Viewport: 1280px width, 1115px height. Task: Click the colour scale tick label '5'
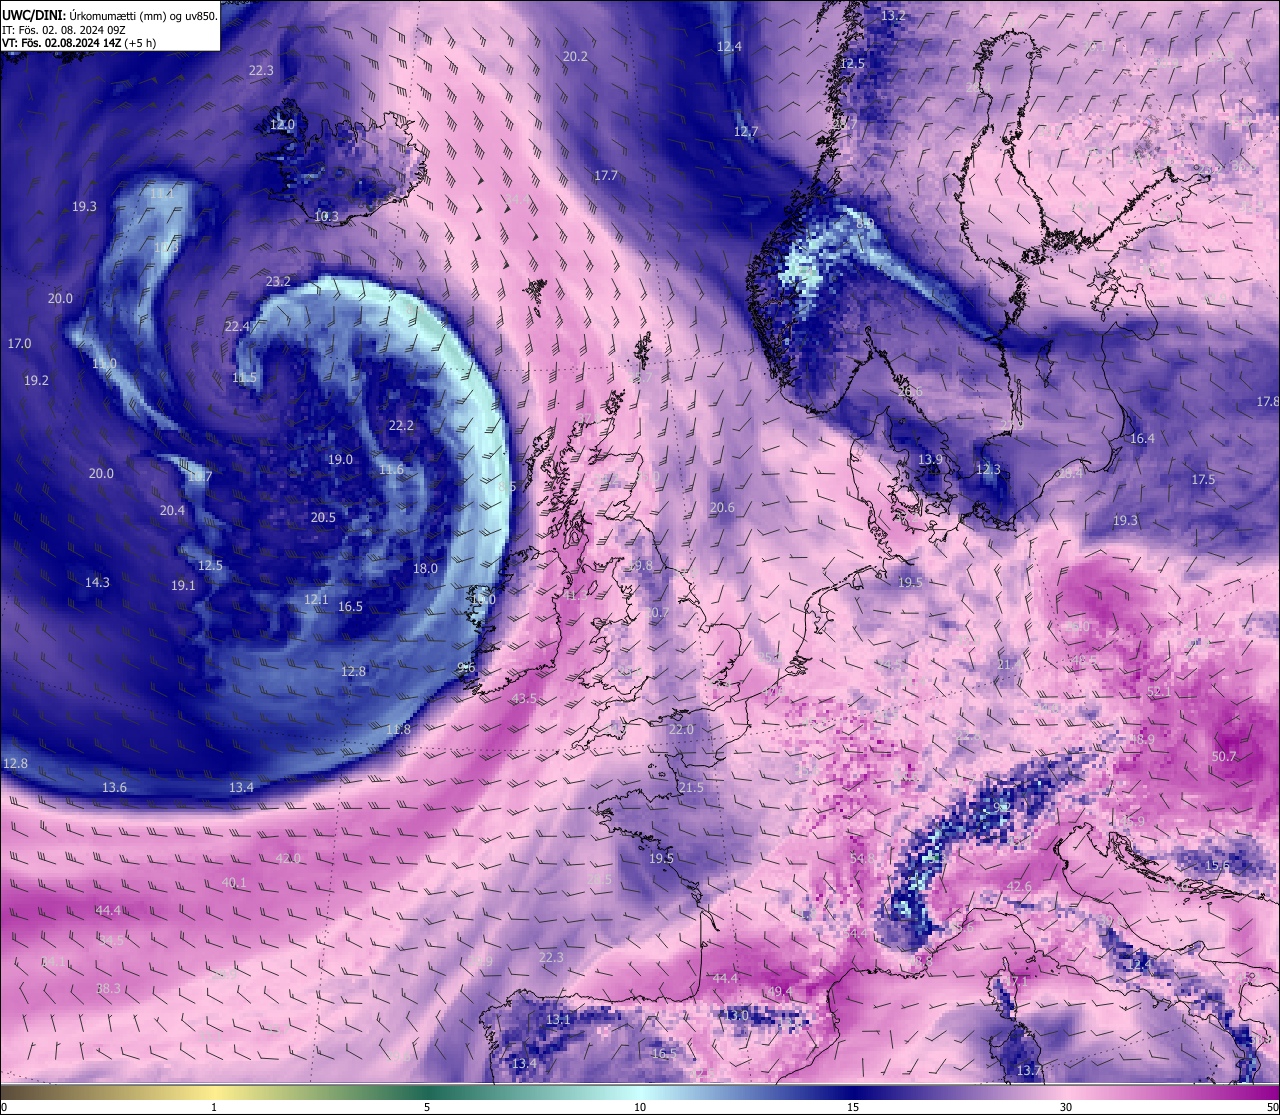pyautogui.click(x=427, y=1107)
